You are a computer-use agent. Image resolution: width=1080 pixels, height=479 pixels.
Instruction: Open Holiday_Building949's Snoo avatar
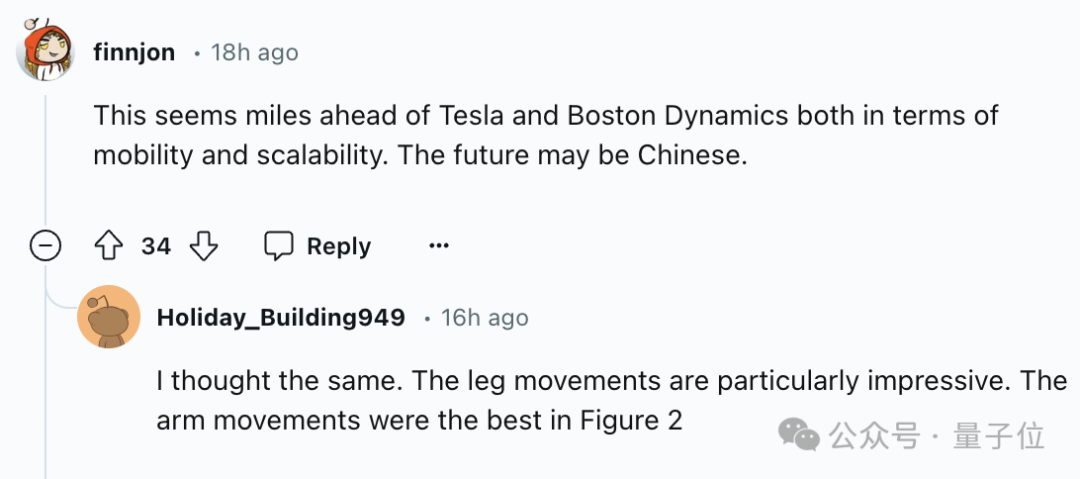108,318
